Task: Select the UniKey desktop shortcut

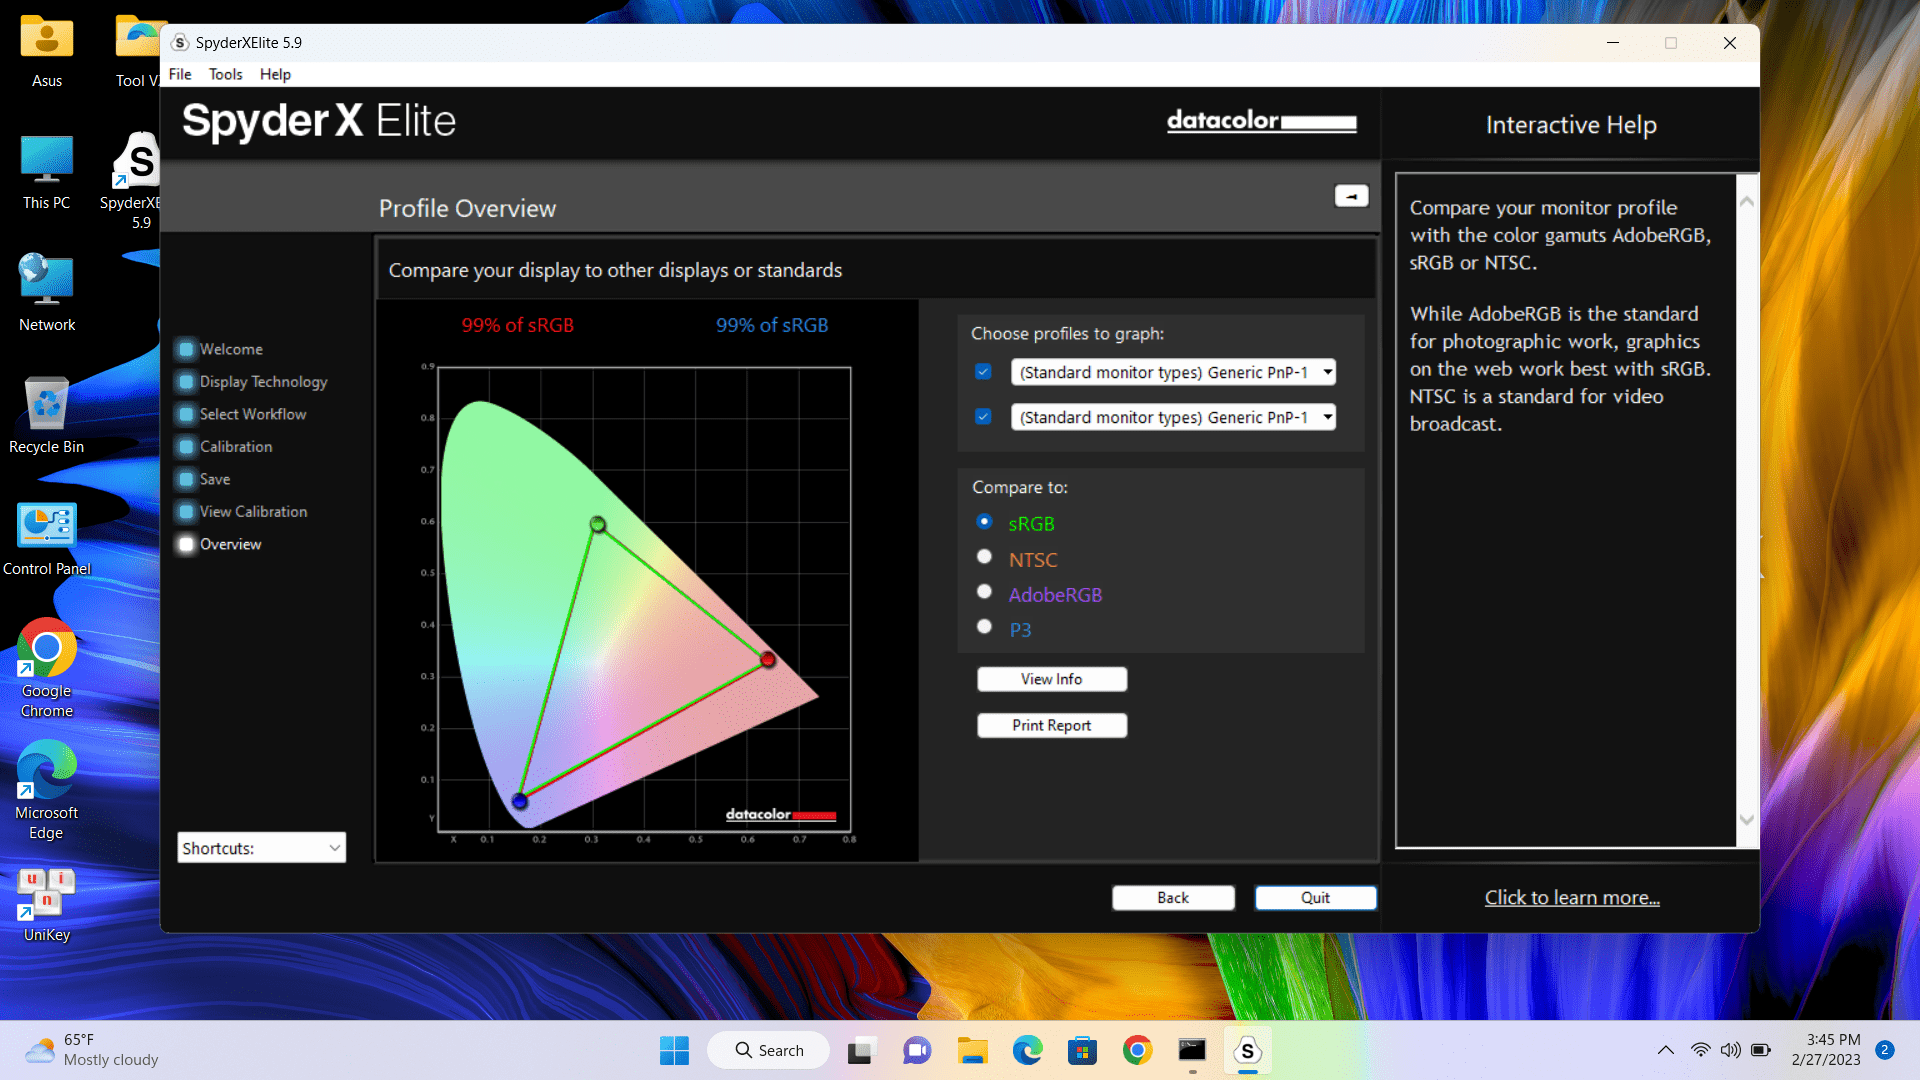Action: pyautogui.click(x=46, y=905)
